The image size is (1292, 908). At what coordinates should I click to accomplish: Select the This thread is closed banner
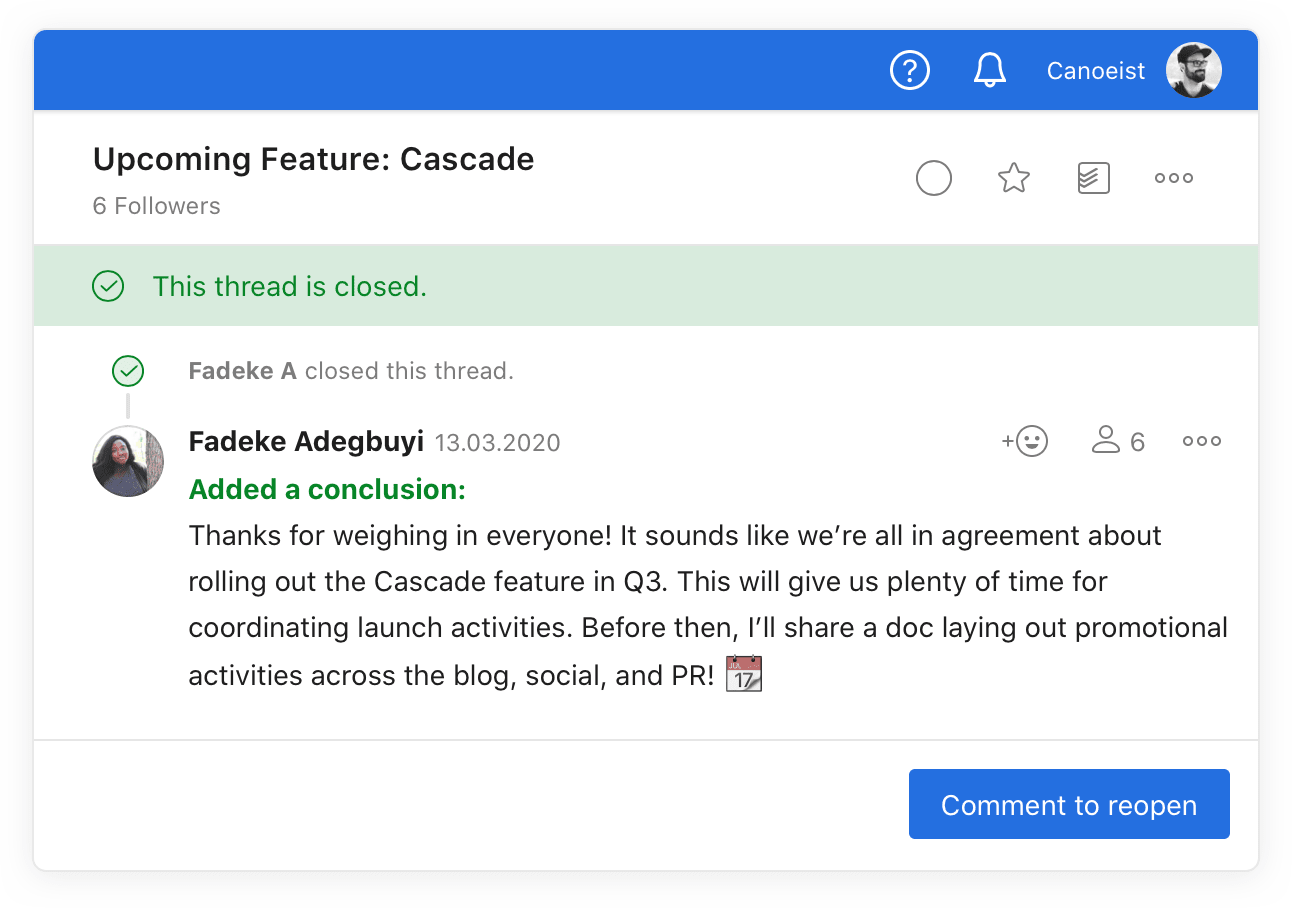coord(290,285)
